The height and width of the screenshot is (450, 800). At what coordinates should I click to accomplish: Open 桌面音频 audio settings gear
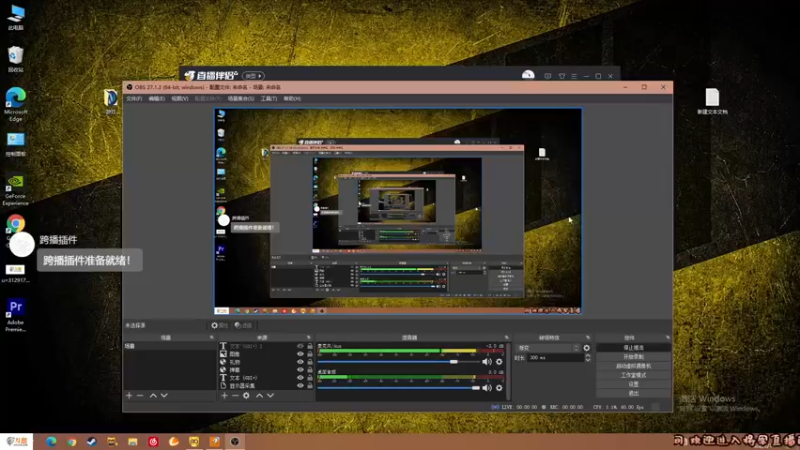(499, 388)
